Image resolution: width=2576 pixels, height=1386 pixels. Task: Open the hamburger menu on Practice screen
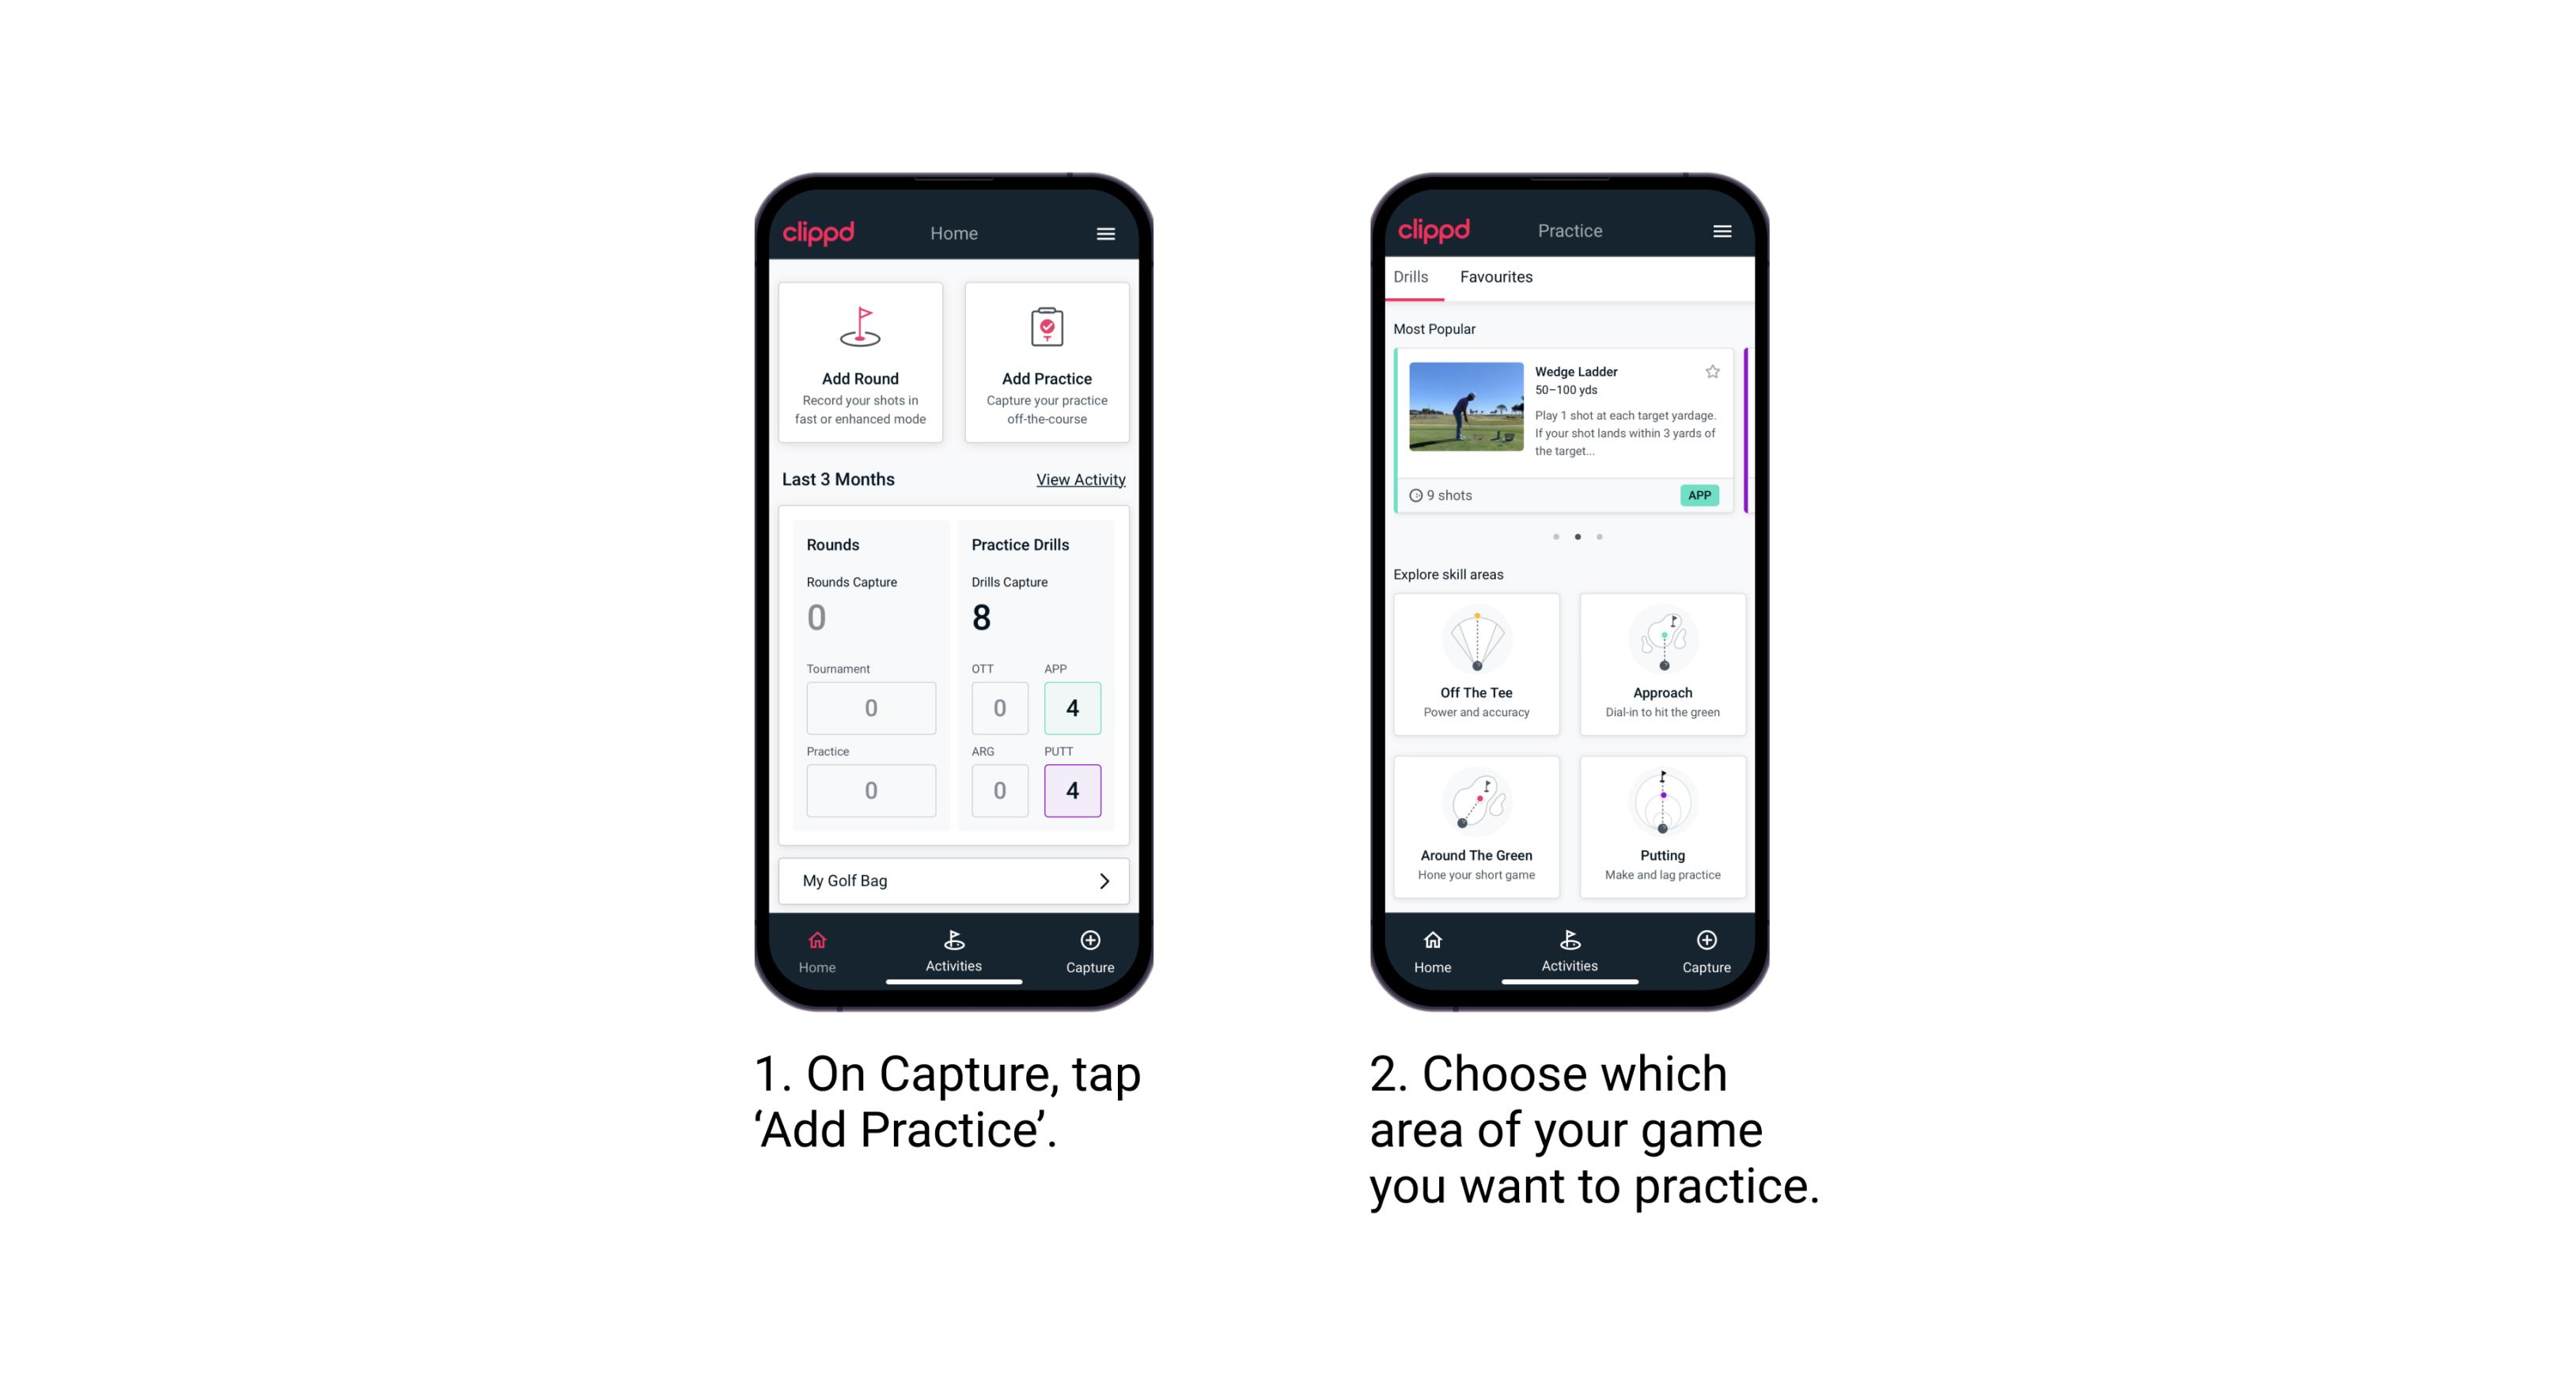coord(1722,230)
